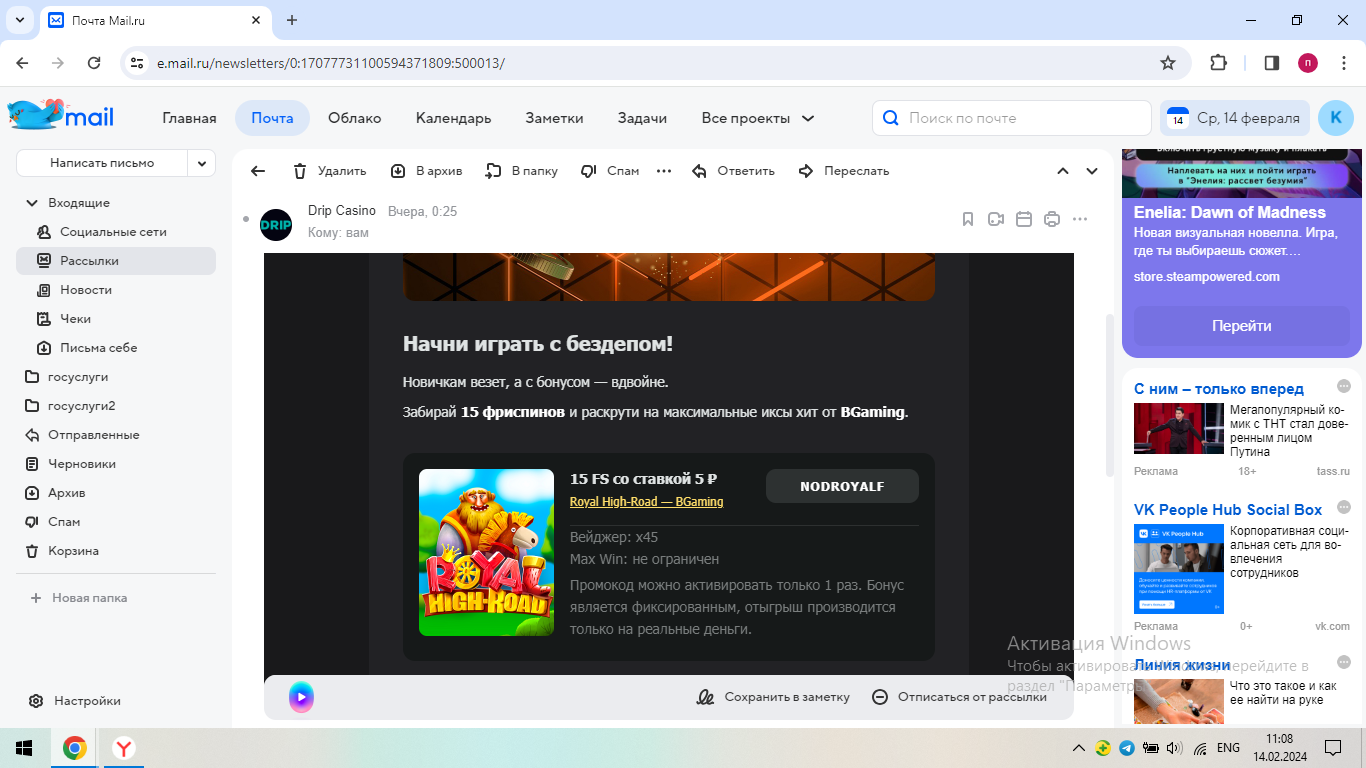Screen dimensions: 1366x768
Task: Toggle the unread dot beside Drip Casino
Action: [246, 219]
